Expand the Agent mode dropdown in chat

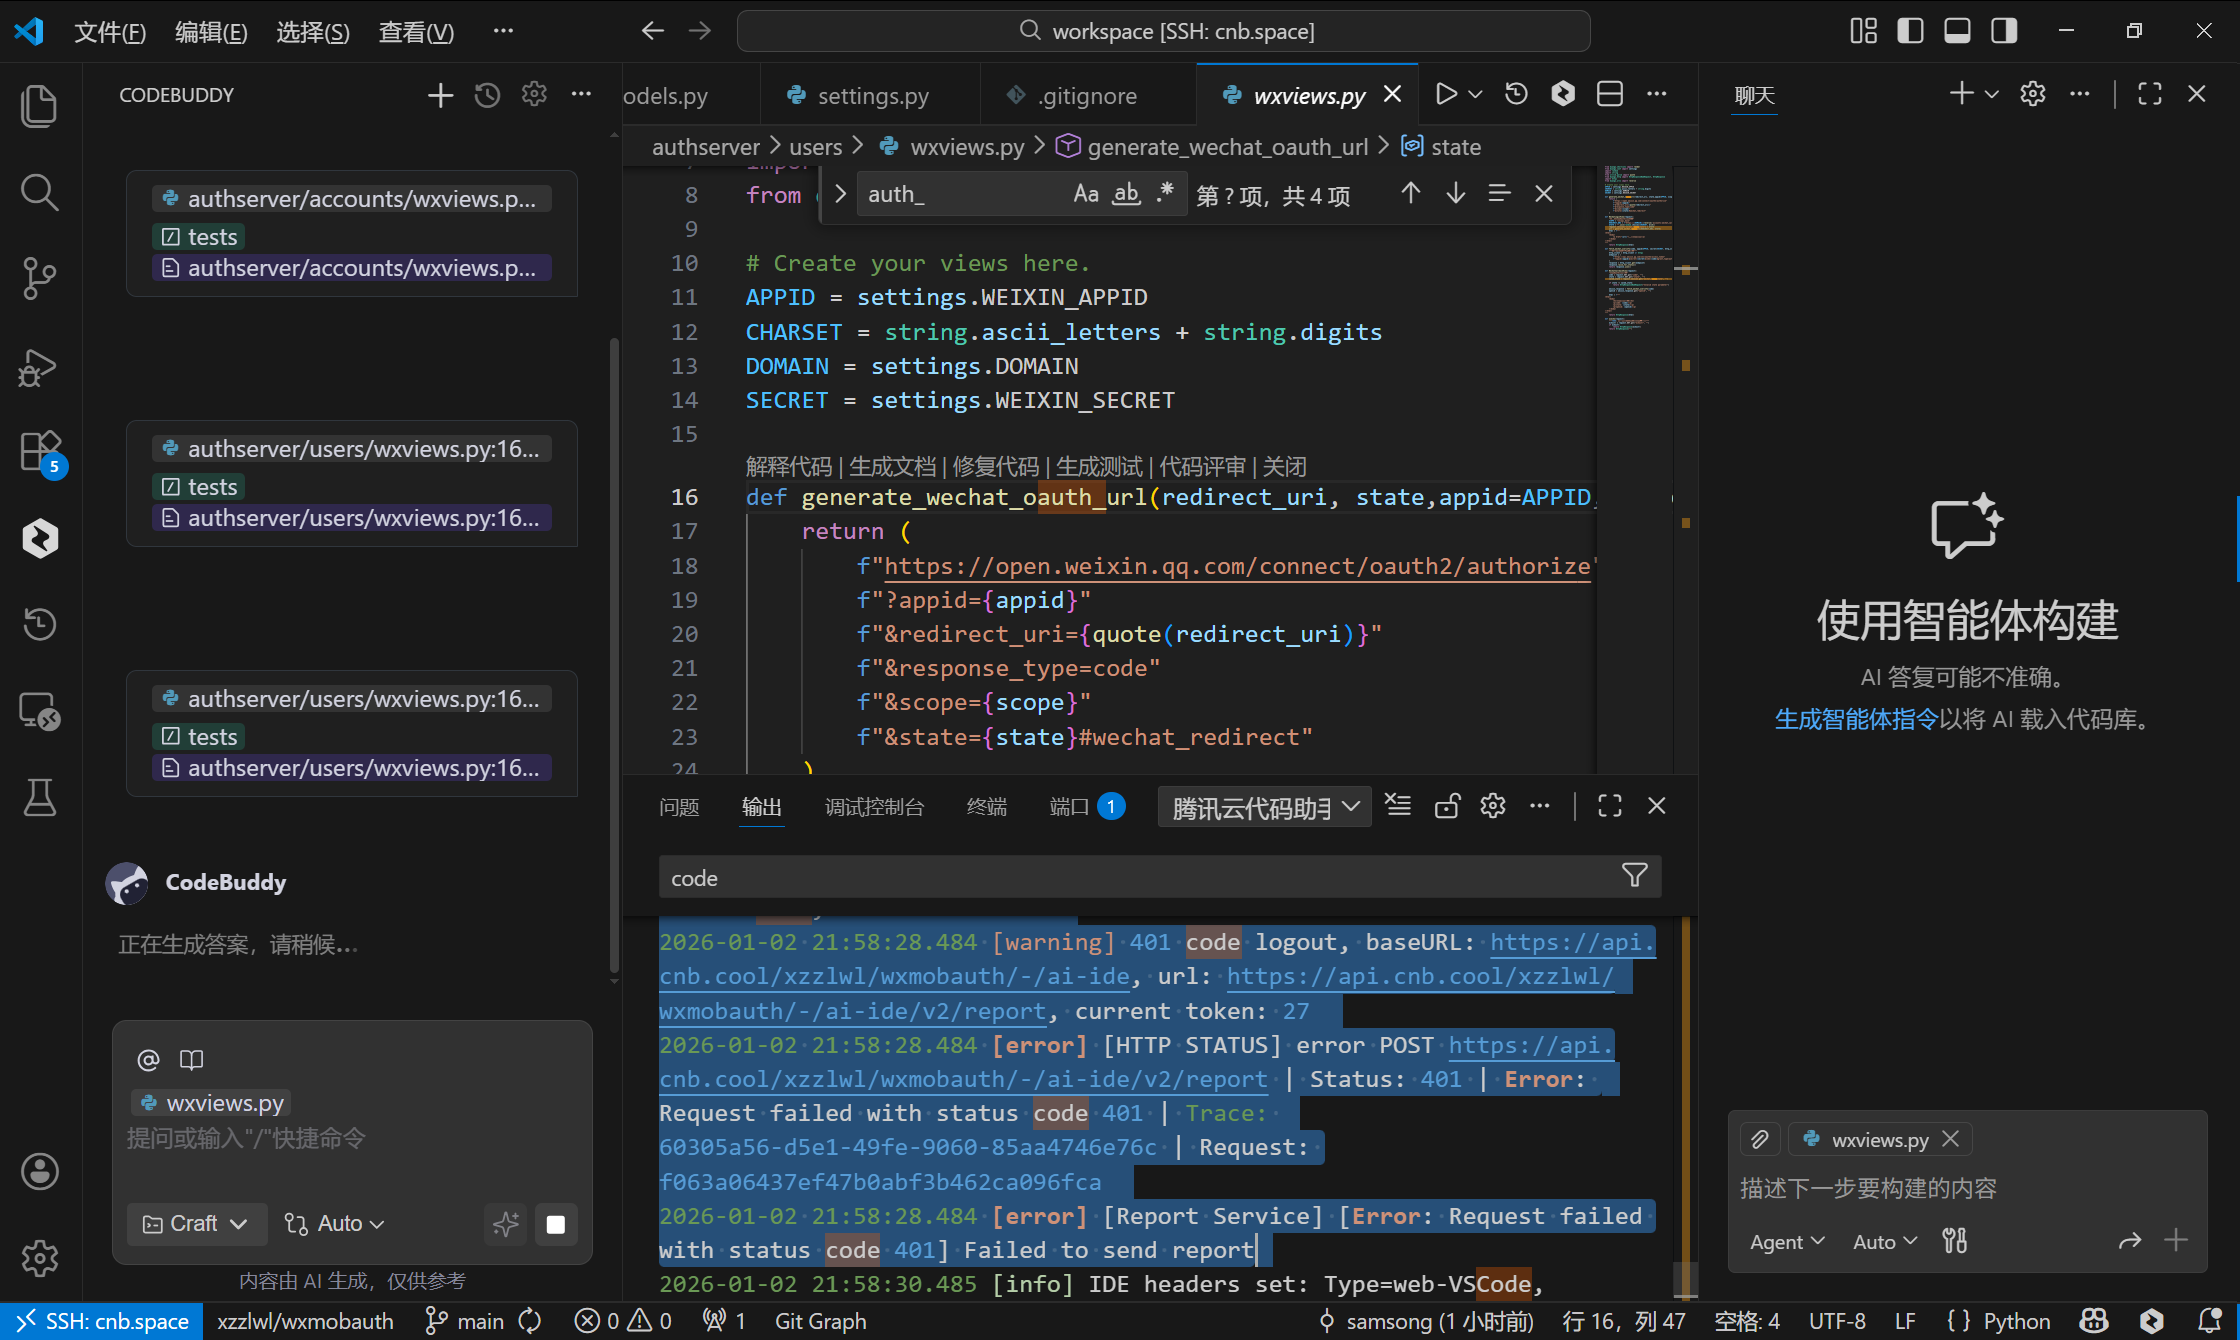coord(1786,1241)
